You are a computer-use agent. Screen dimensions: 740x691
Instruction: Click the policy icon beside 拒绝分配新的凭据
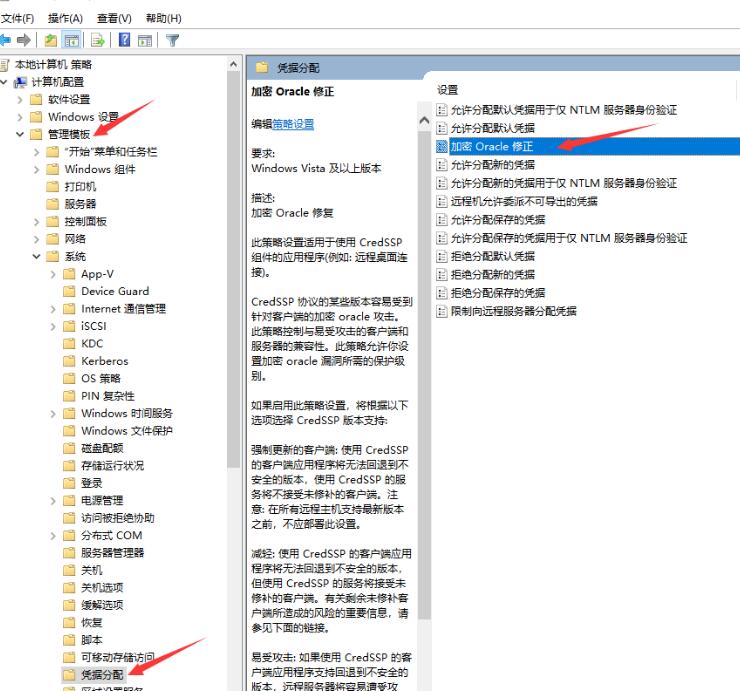point(441,275)
